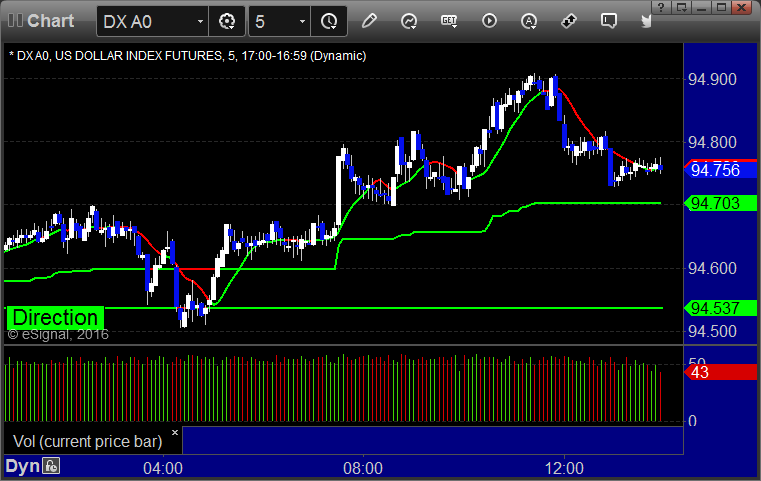Click the 94.703 green price marker
The image size is (761, 481).
pyautogui.click(x=720, y=203)
